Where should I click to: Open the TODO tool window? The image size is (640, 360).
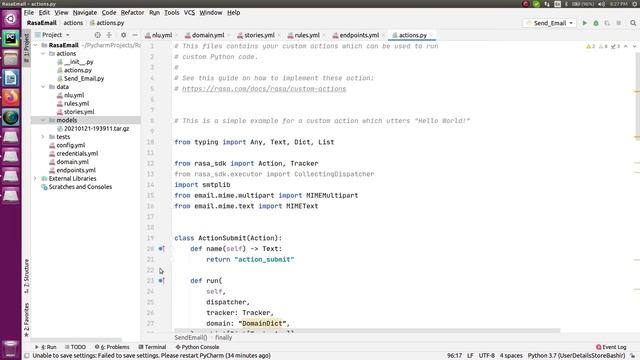coord(75,347)
